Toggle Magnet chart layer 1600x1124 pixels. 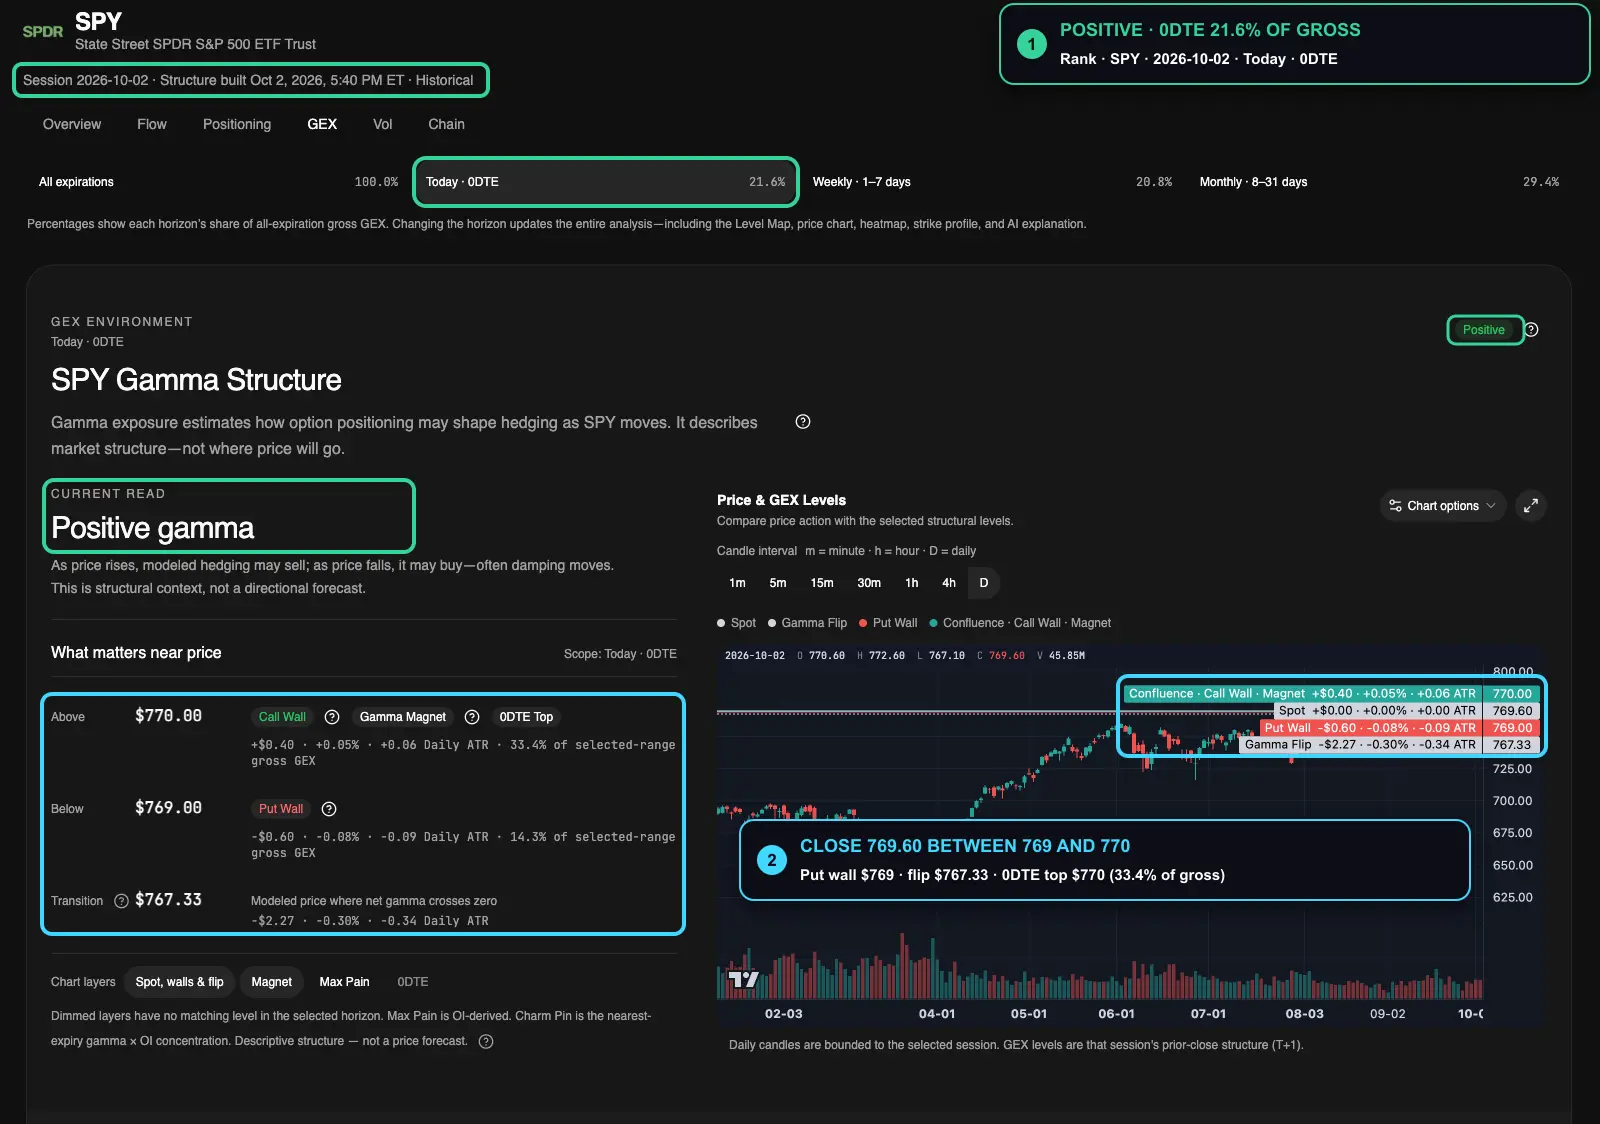pyautogui.click(x=272, y=982)
